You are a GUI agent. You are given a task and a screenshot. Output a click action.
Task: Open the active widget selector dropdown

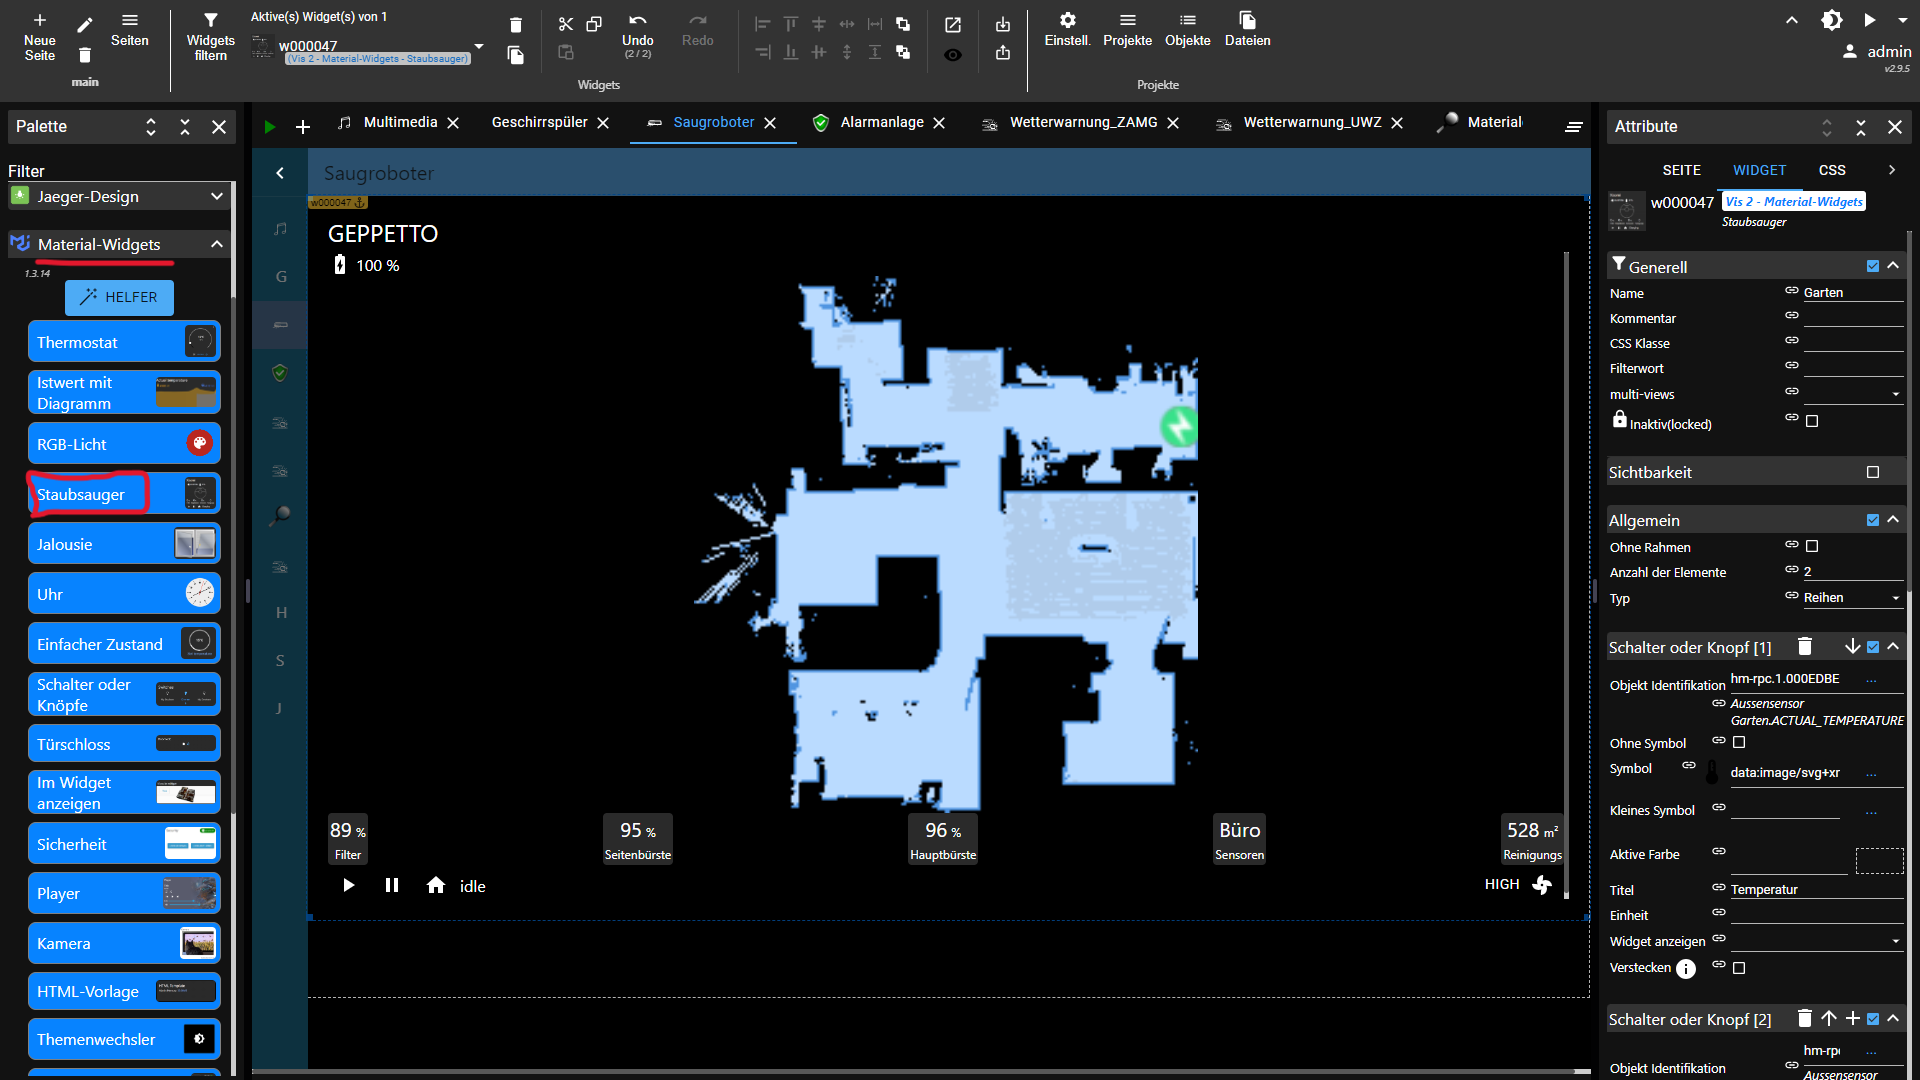tap(479, 47)
